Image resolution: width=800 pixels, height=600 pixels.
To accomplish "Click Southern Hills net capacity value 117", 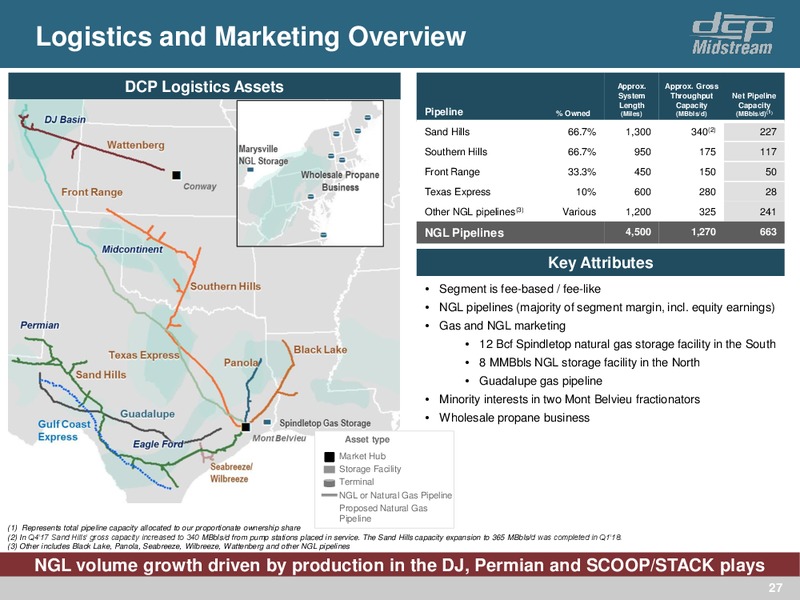I will (x=768, y=152).
